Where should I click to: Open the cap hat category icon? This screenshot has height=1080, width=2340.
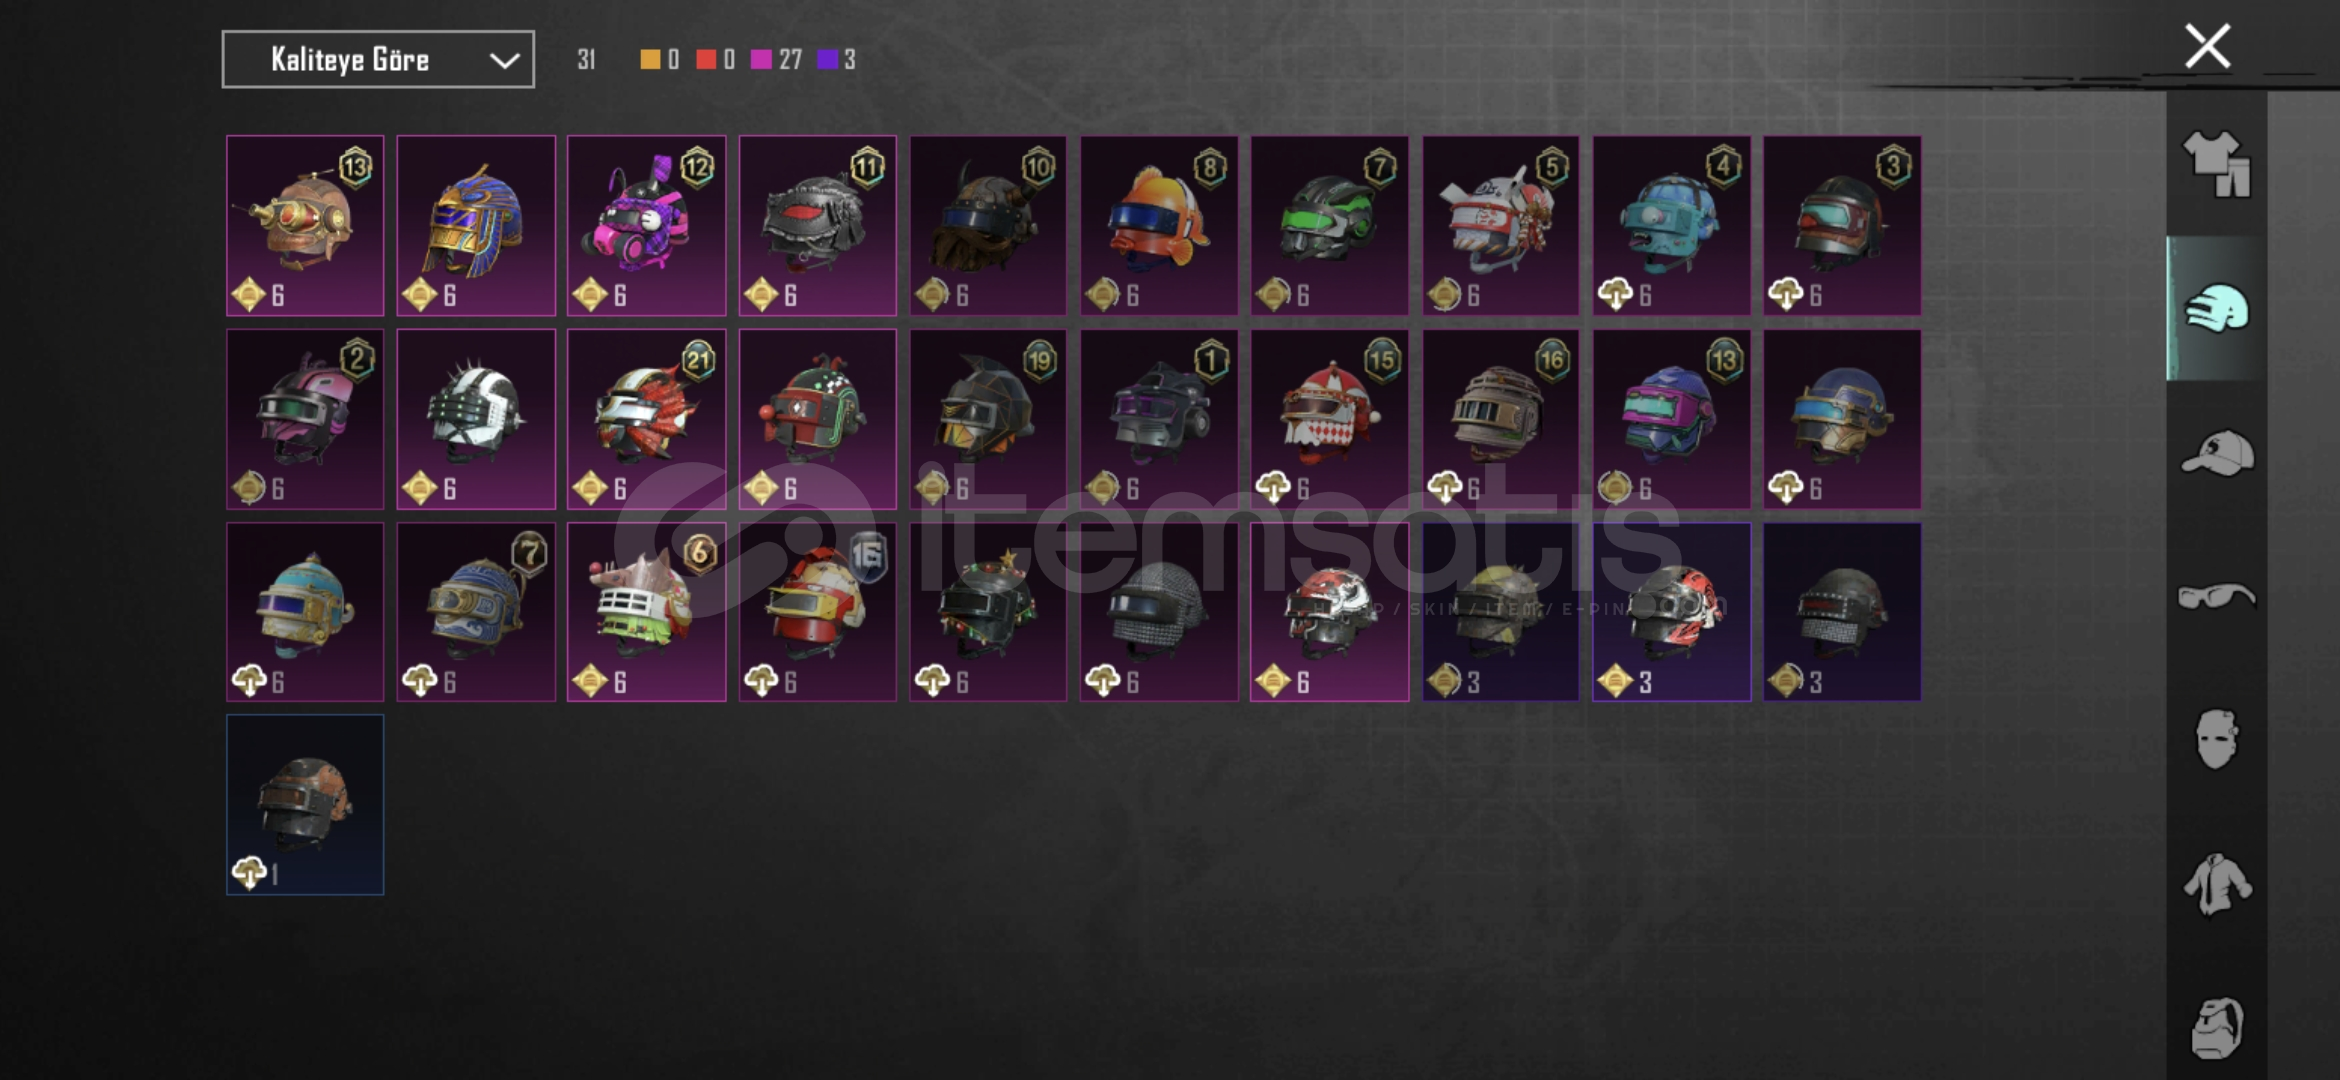pos(2217,453)
